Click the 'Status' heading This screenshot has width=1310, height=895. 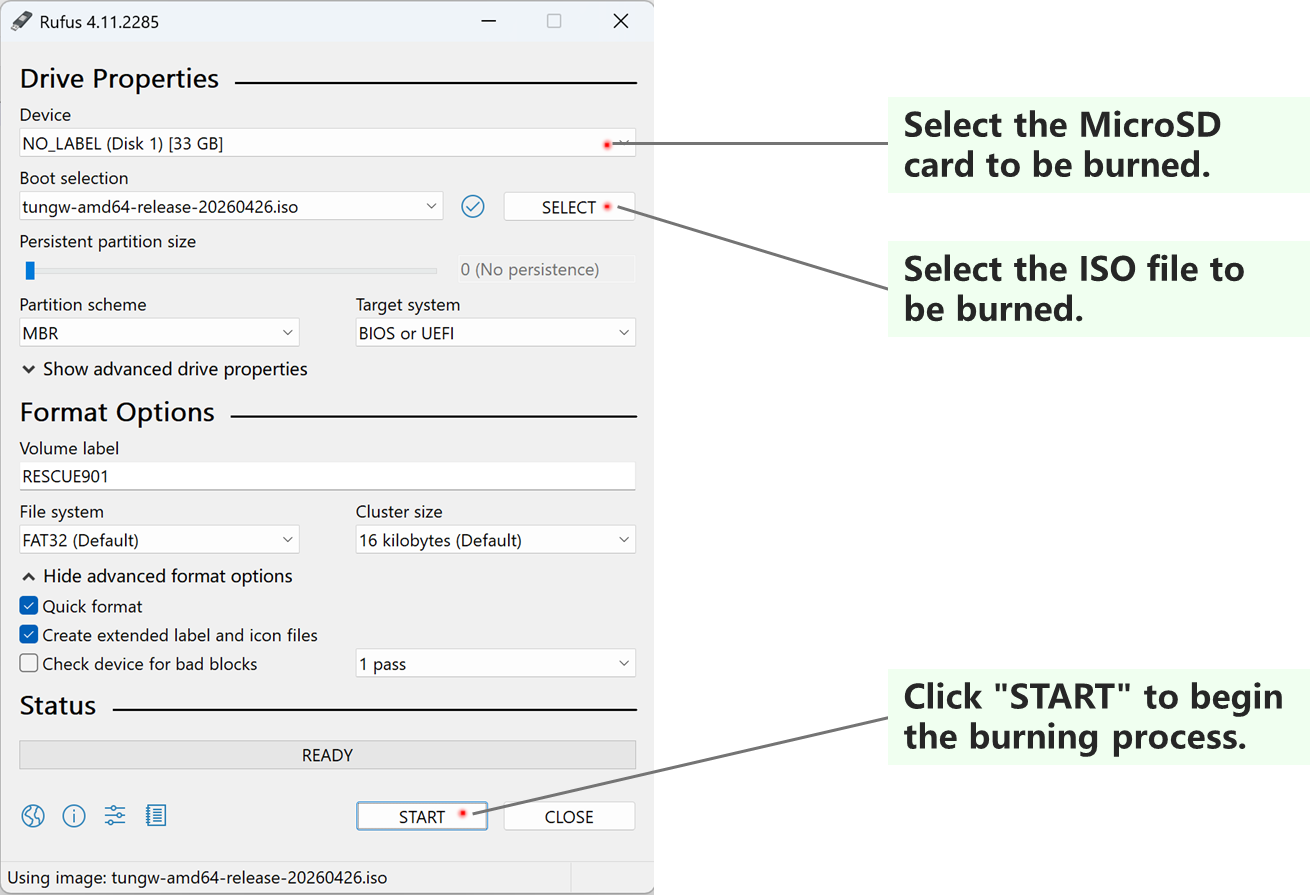tap(58, 706)
